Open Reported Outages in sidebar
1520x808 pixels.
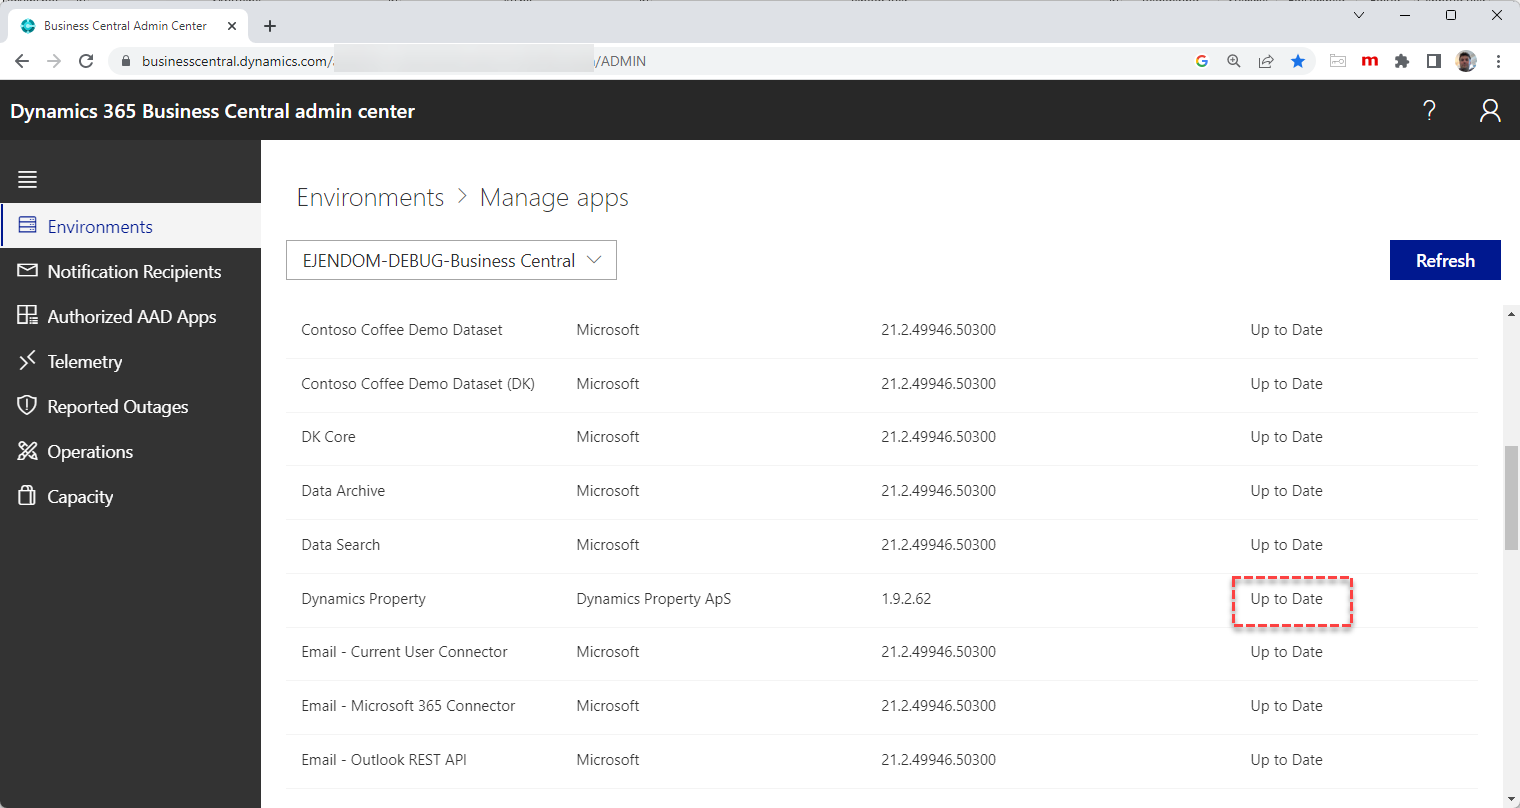pos(130,406)
